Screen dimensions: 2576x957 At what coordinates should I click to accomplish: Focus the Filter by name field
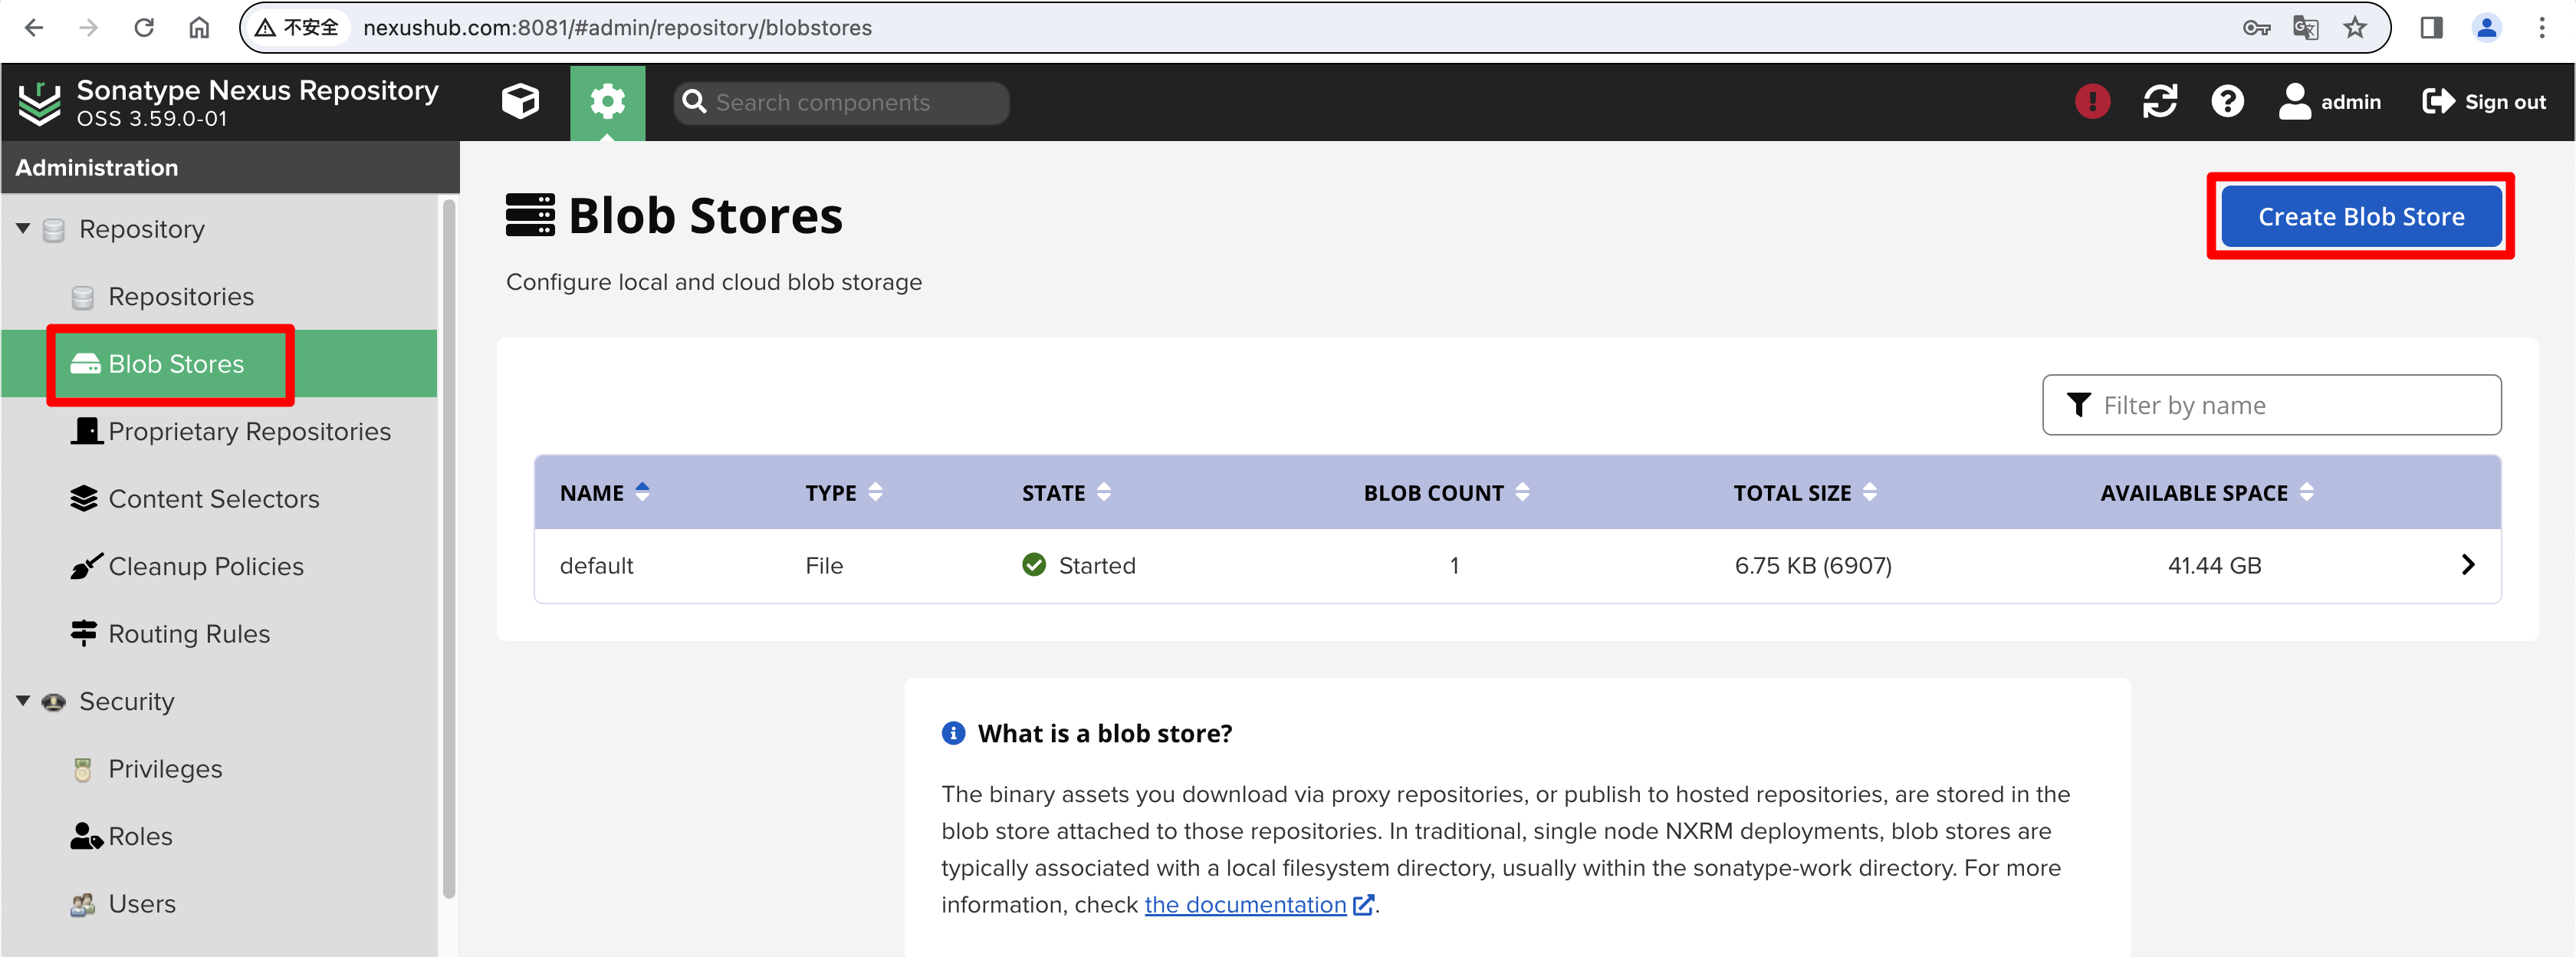point(2271,405)
